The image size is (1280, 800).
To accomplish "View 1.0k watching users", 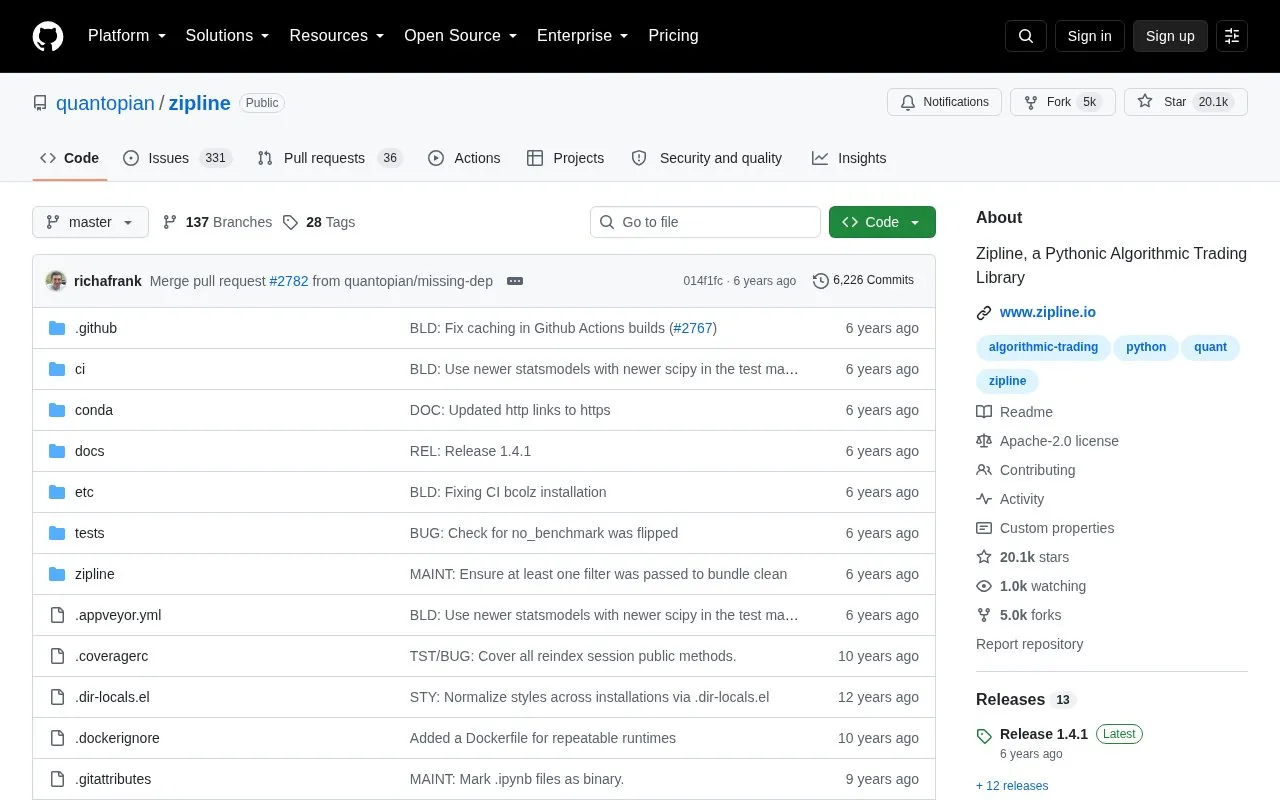I will click(x=1031, y=586).
